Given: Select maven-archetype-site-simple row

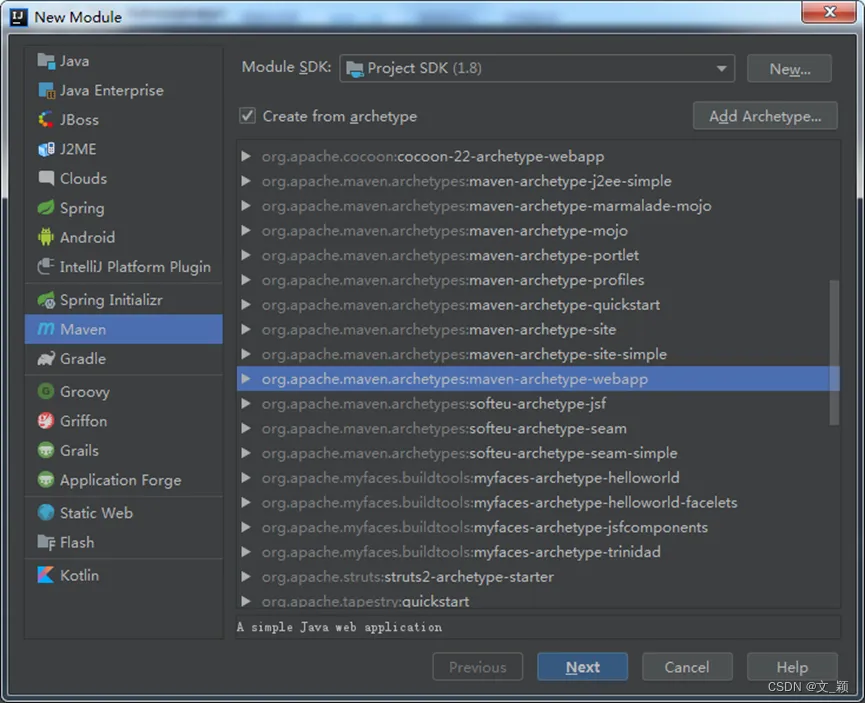Looking at the screenshot, I should 538,354.
